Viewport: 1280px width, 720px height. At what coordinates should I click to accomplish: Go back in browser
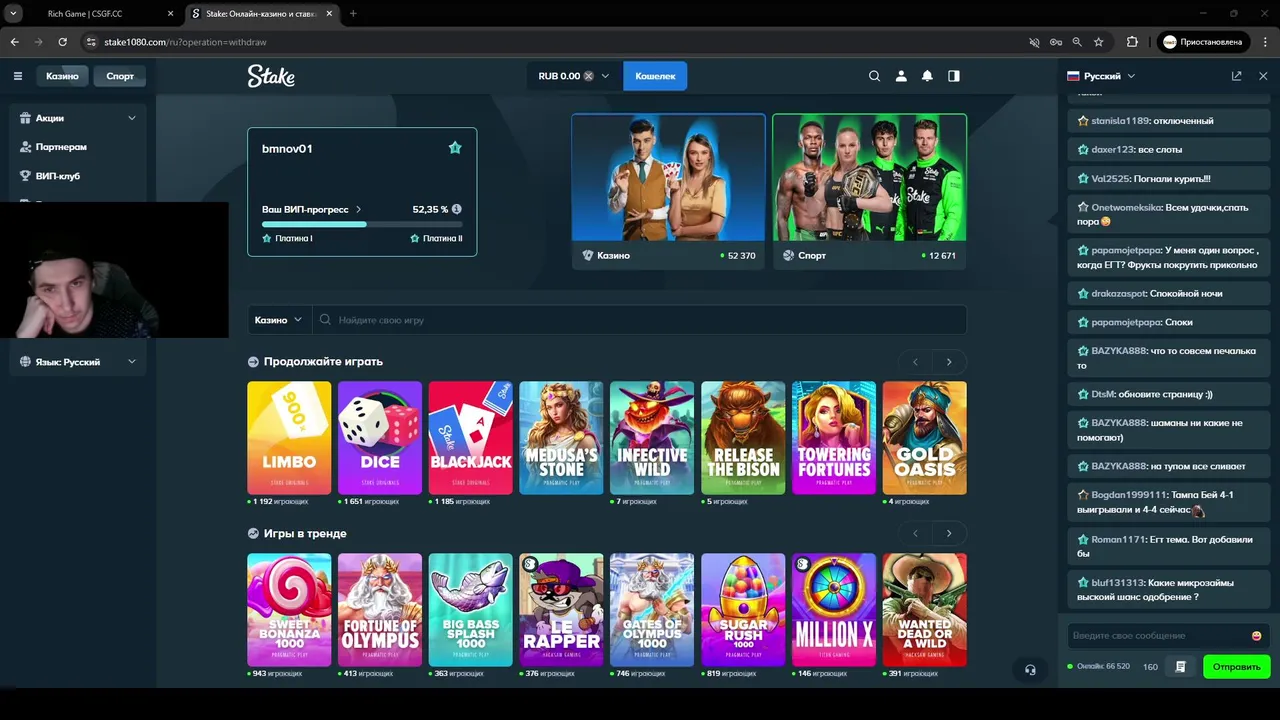(14, 42)
